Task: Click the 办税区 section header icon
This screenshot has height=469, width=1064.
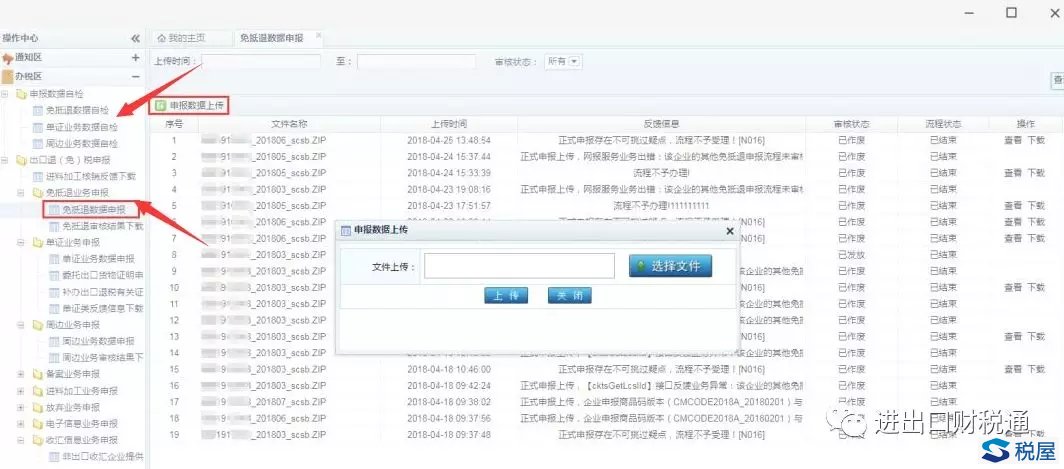Action: [7, 77]
